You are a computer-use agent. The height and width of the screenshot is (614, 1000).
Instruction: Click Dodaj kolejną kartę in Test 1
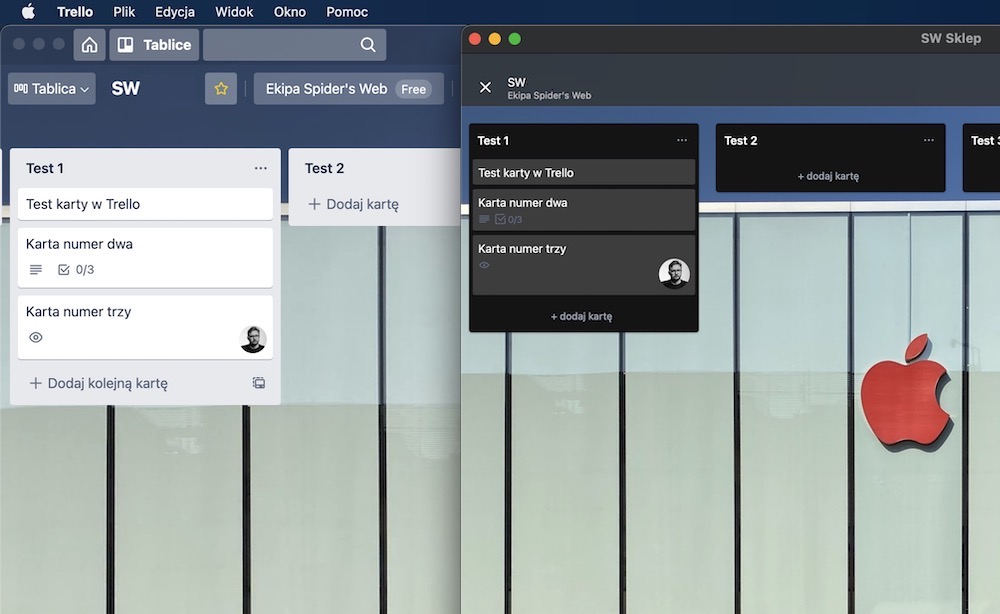coord(99,383)
